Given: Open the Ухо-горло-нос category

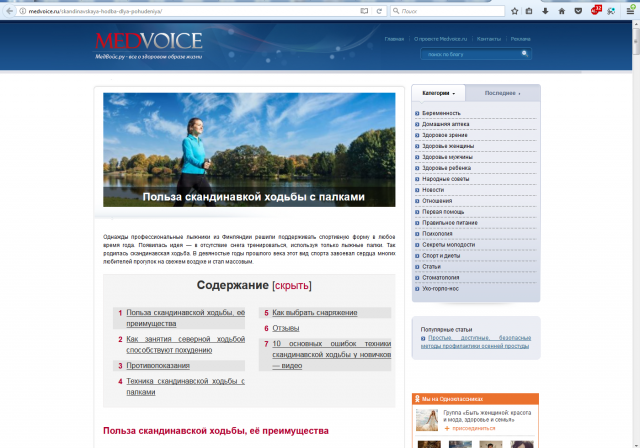Looking at the screenshot, I should tap(440, 289).
